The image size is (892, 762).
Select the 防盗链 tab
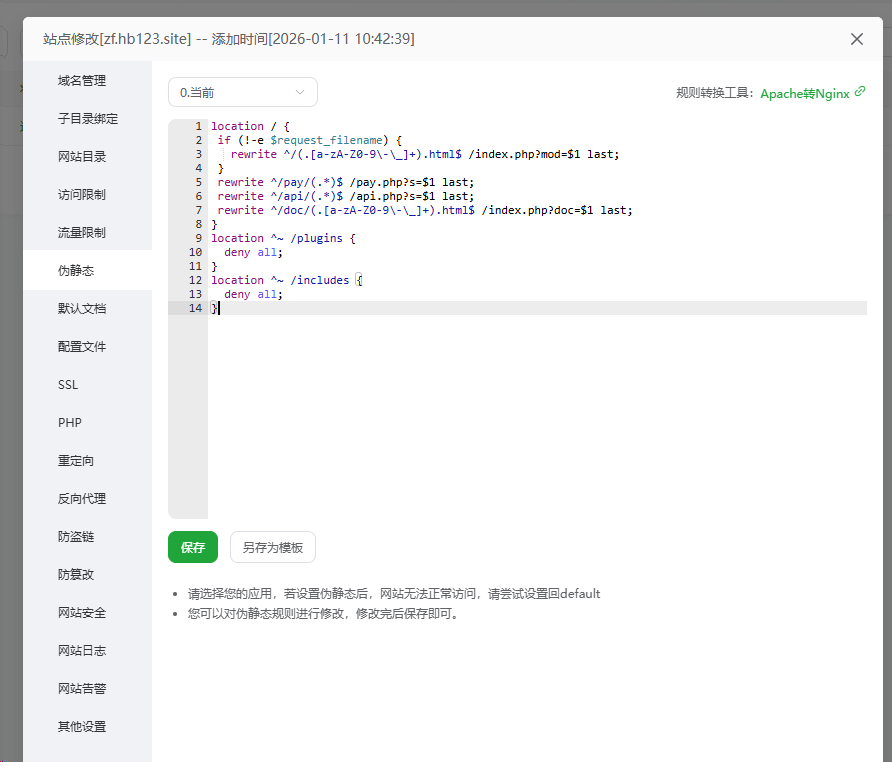[x=76, y=537]
